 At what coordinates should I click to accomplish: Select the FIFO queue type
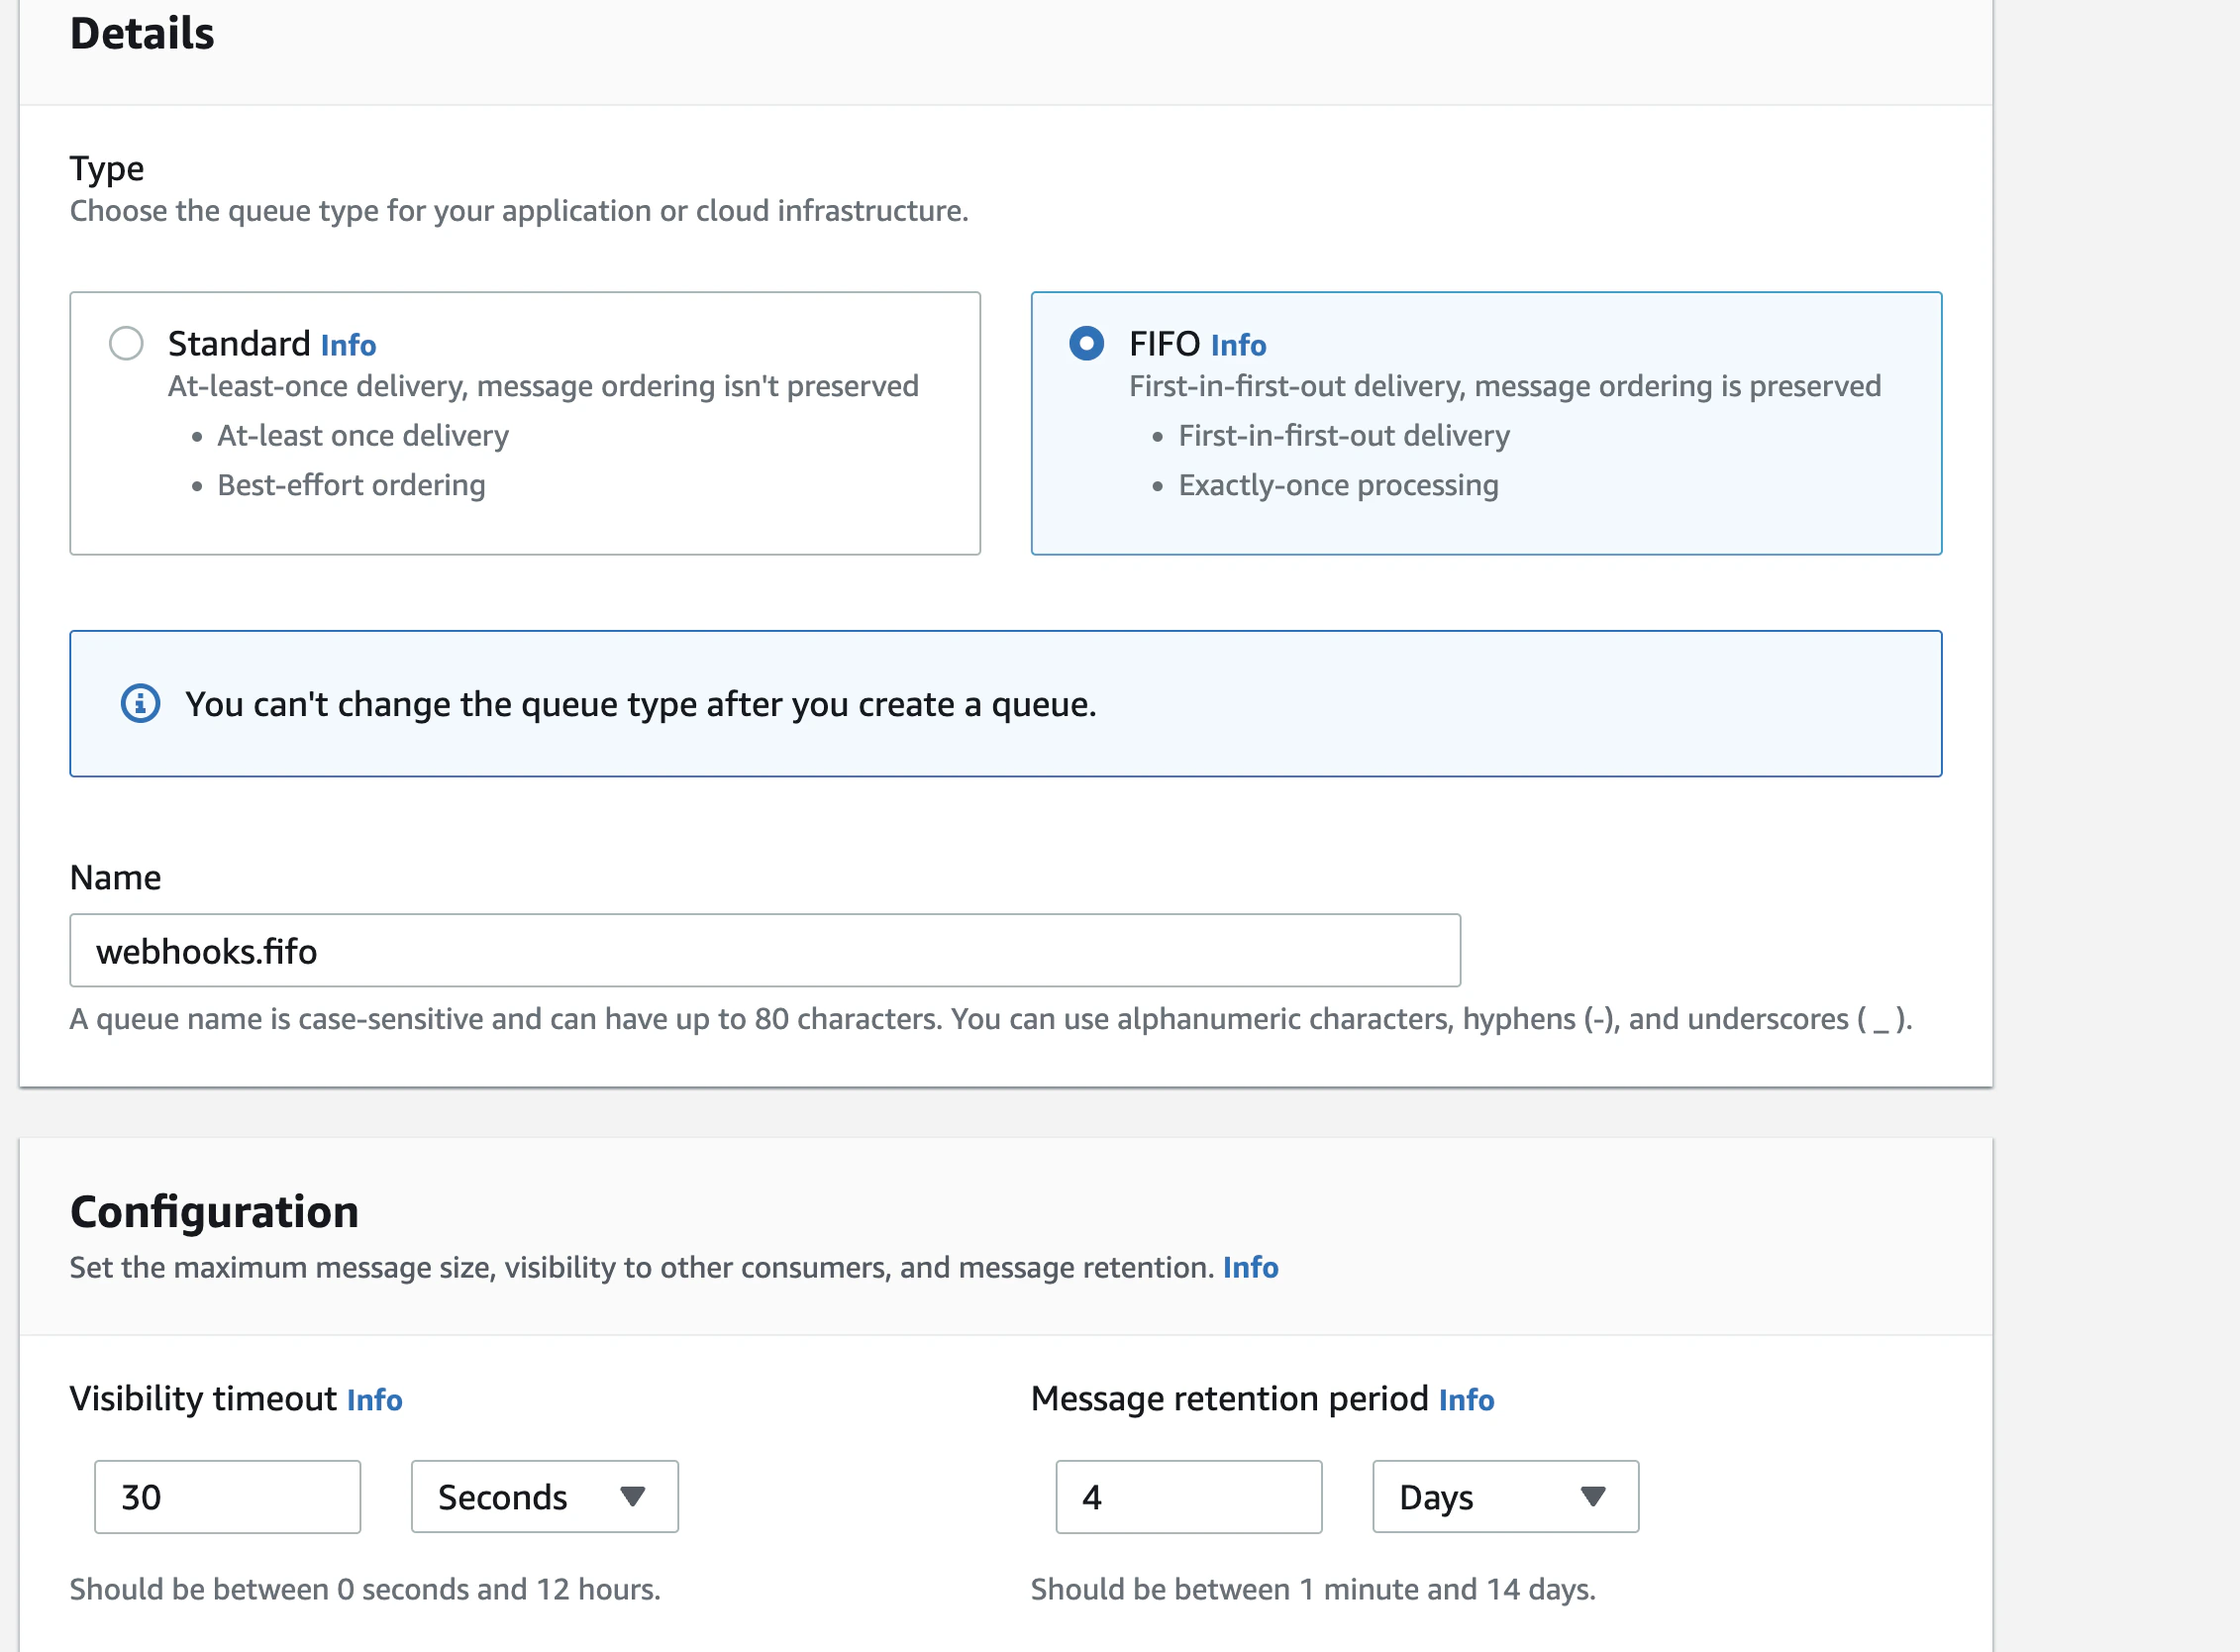(1086, 343)
